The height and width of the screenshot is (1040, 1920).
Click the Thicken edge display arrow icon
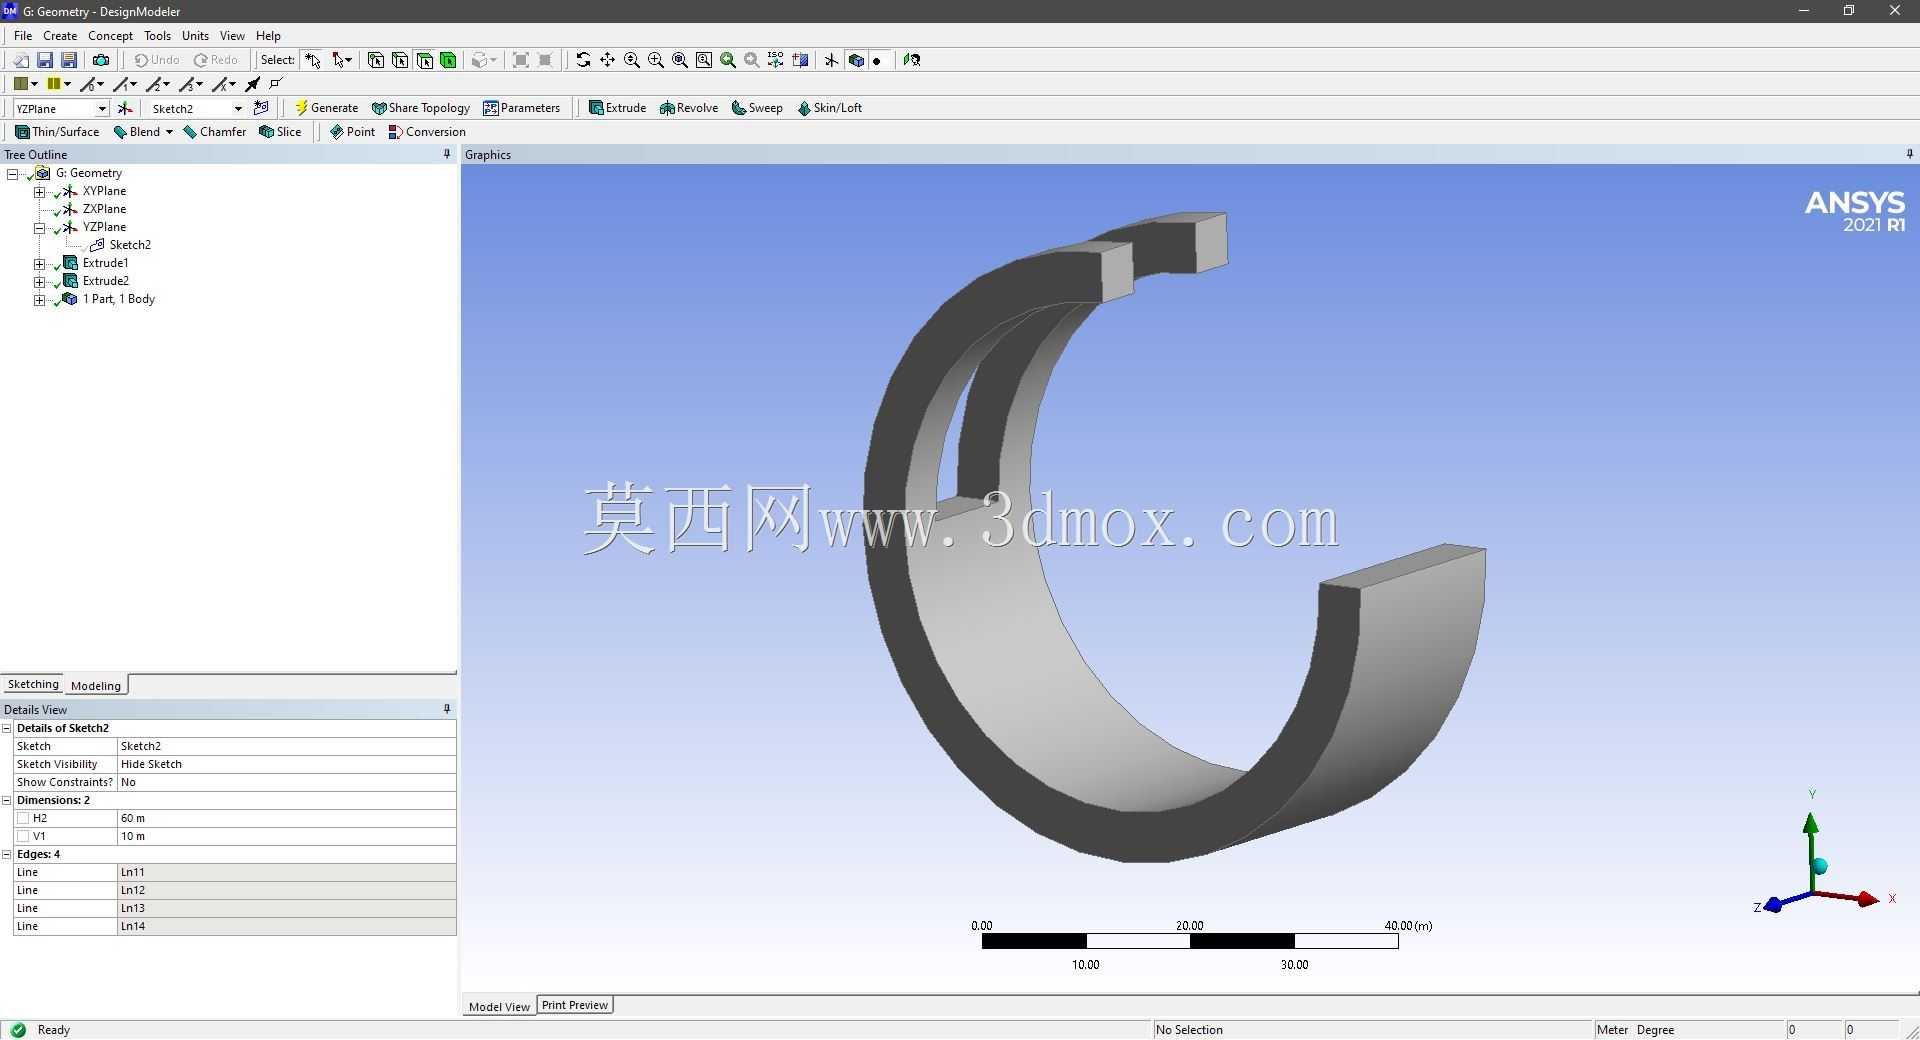pyautogui.click(x=253, y=84)
